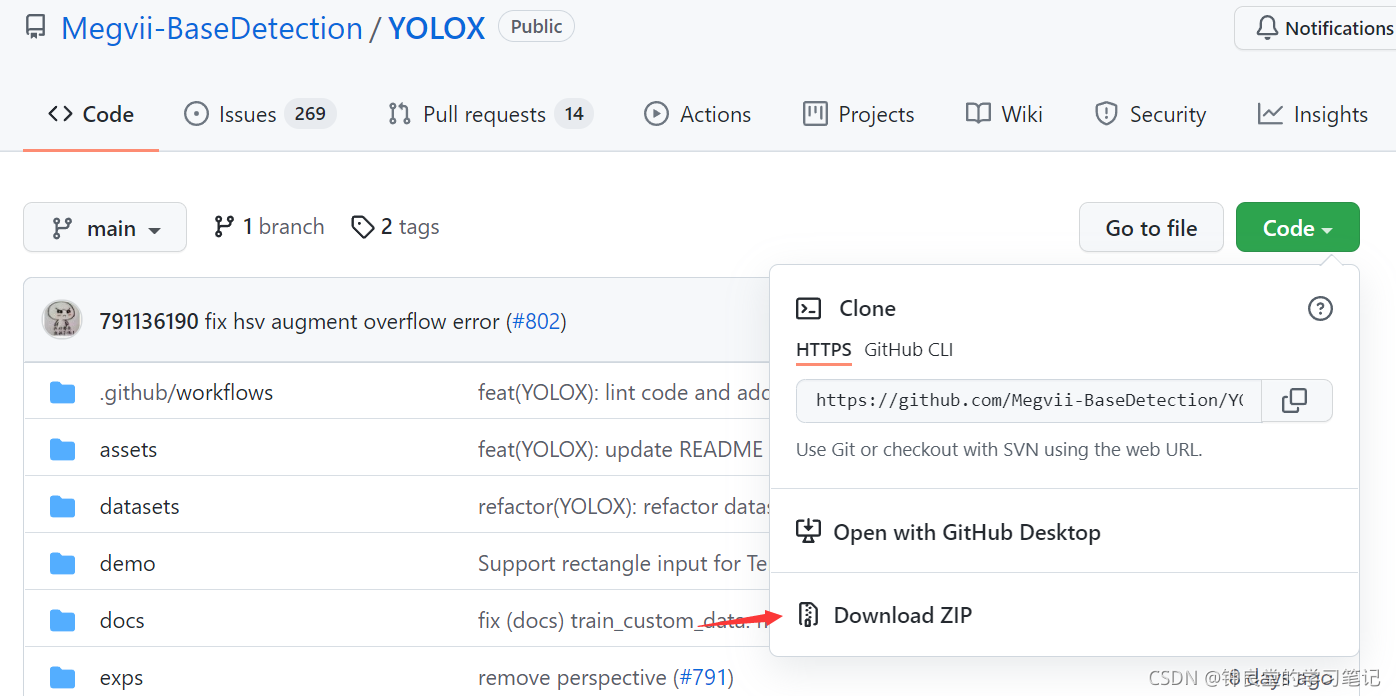Open the .github/workflows folder
The width and height of the screenshot is (1396, 696).
186,392
